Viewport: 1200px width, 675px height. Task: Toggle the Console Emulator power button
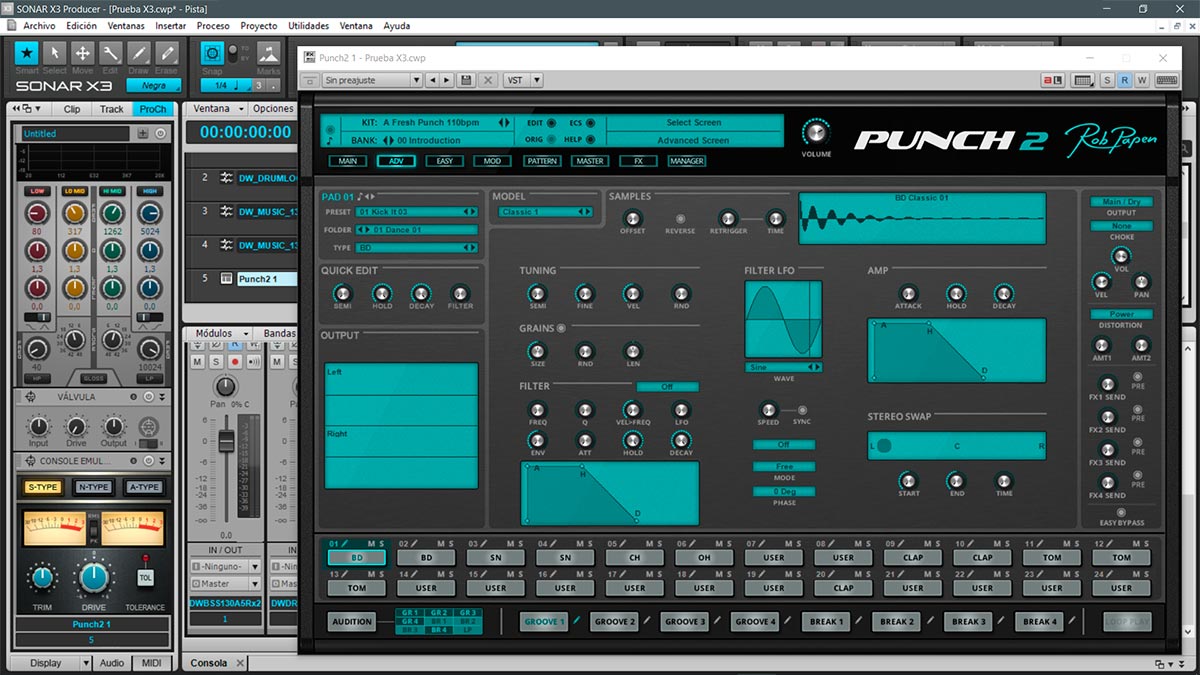click(x=147, y=461)
